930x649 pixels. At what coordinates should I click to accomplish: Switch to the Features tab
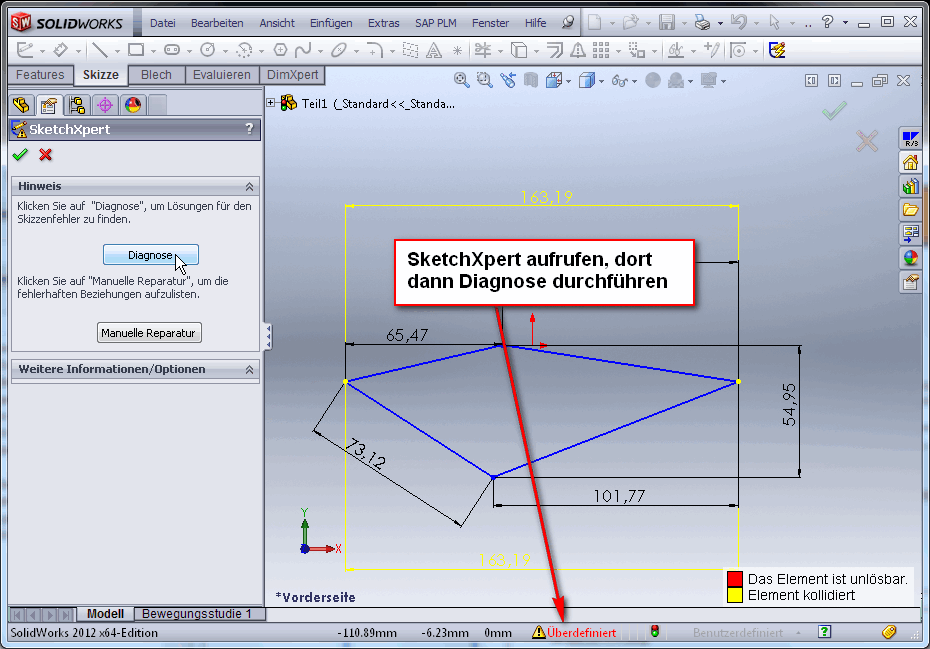[x=40, y=75]
